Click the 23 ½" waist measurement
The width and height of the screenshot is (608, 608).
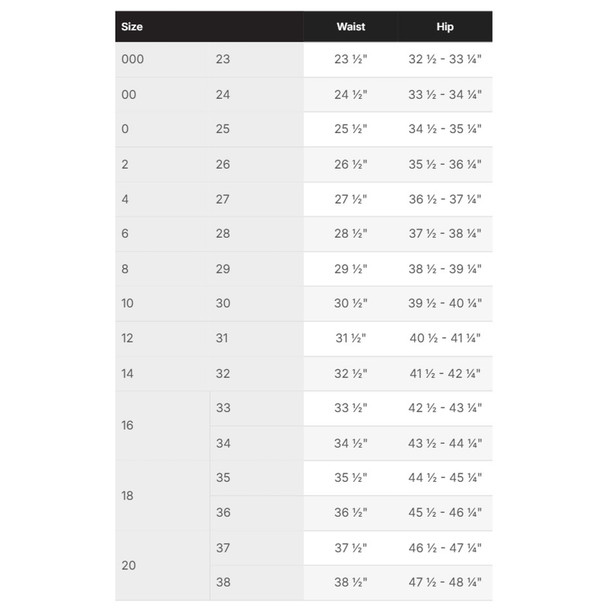pos(350,60)
